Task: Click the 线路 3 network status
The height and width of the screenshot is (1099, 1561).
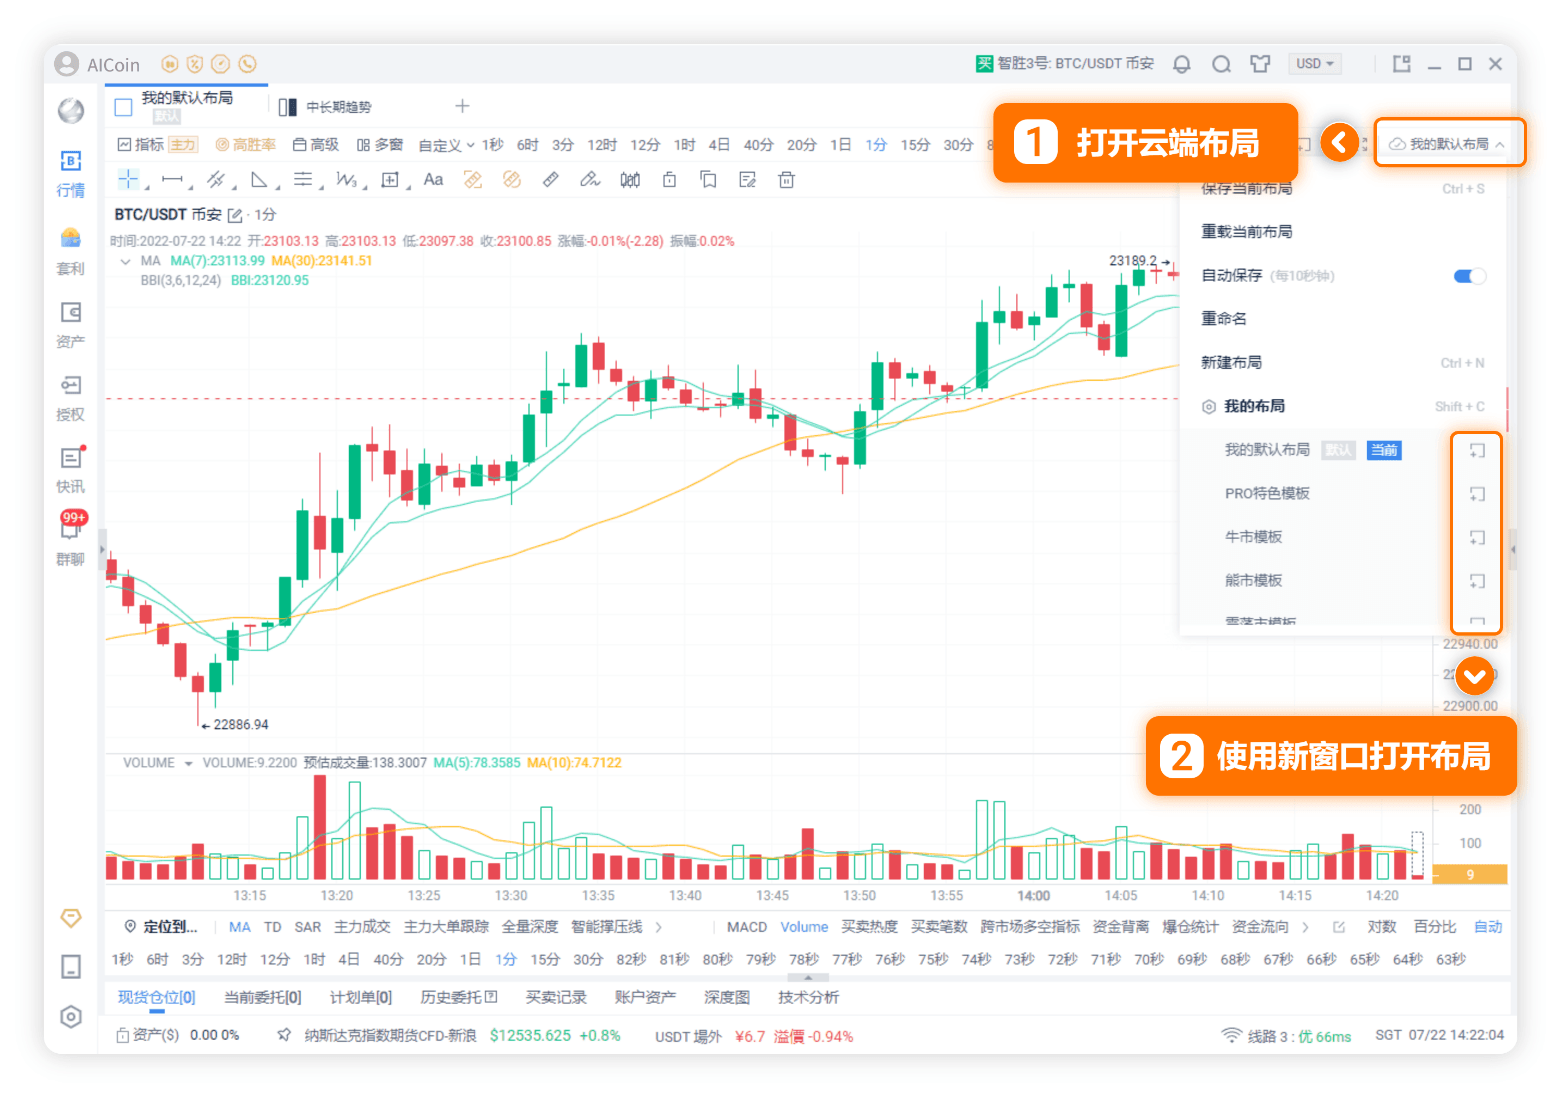Action: click(x=1286, y=1036)
